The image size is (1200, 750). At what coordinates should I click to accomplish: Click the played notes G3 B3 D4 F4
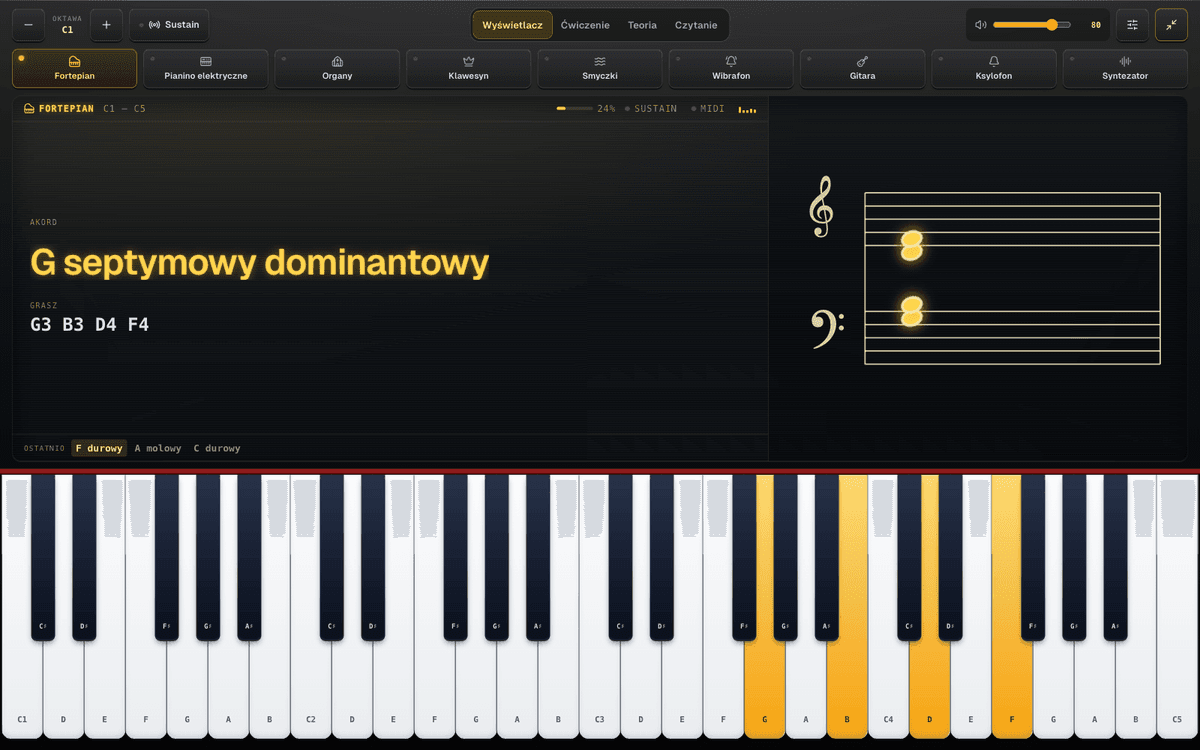[90, 324]
